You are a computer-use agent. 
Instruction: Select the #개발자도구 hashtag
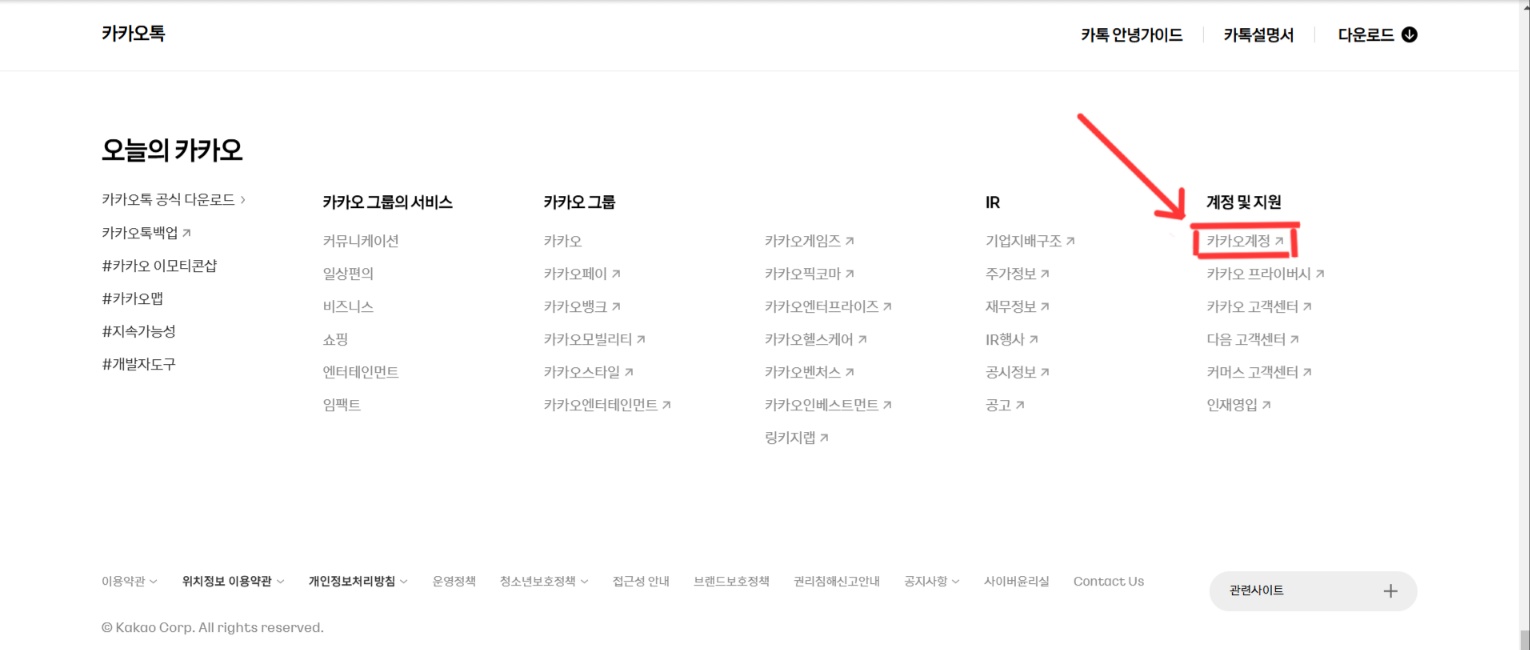(x=138, y=364)
